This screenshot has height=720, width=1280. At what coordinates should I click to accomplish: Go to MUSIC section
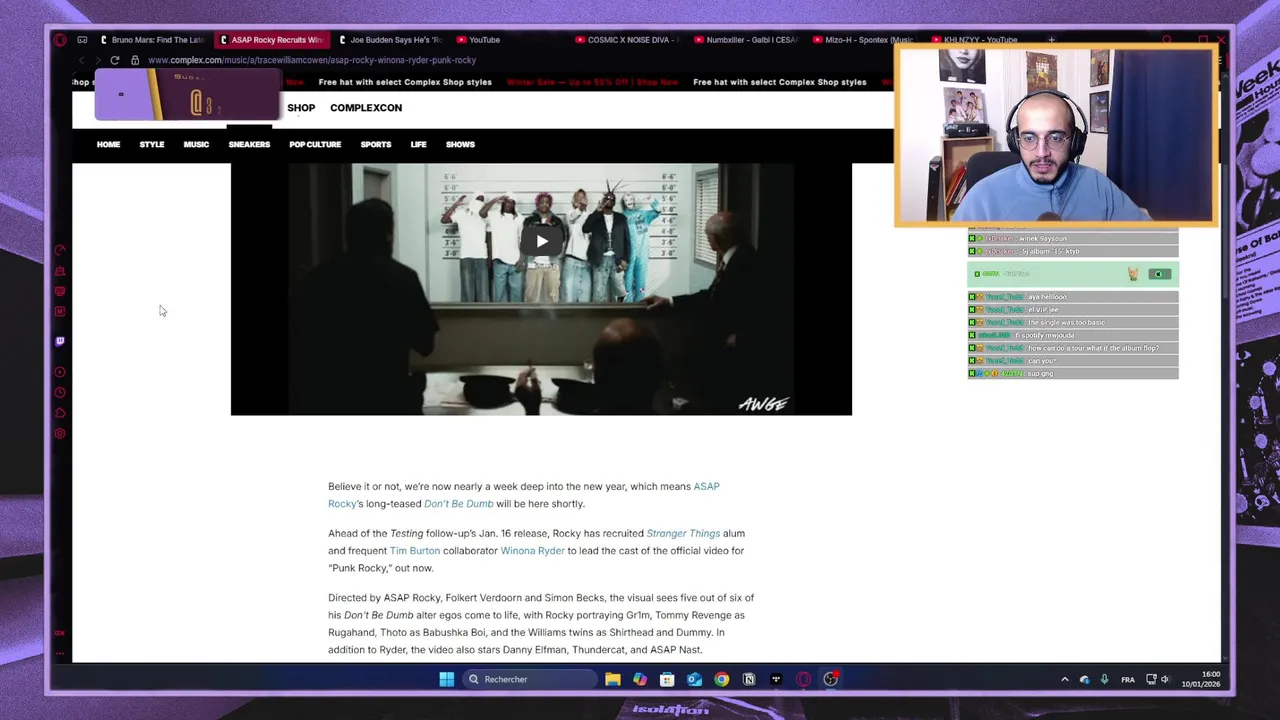coord(196,144)
